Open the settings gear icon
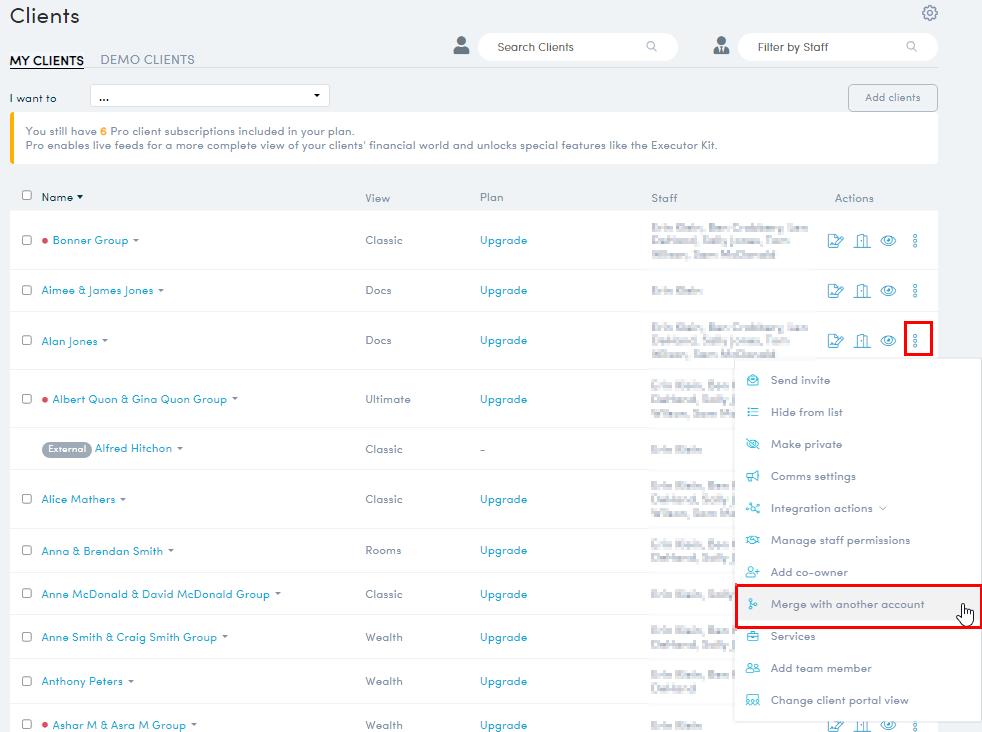The image size is (982, 732). click(930, 13)
